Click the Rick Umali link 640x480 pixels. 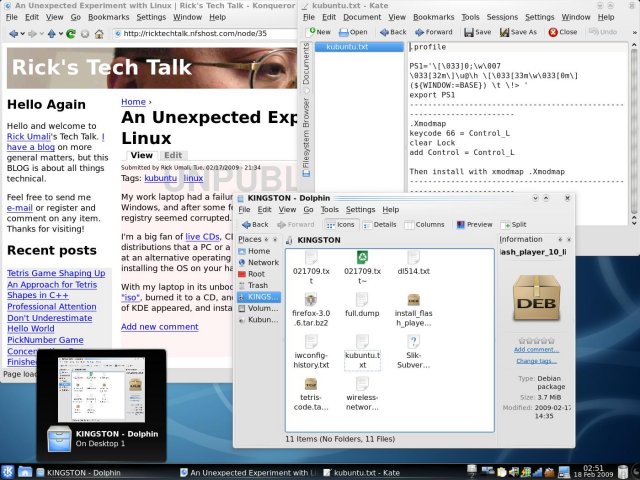pyautogui.click(x=29, y=136)
